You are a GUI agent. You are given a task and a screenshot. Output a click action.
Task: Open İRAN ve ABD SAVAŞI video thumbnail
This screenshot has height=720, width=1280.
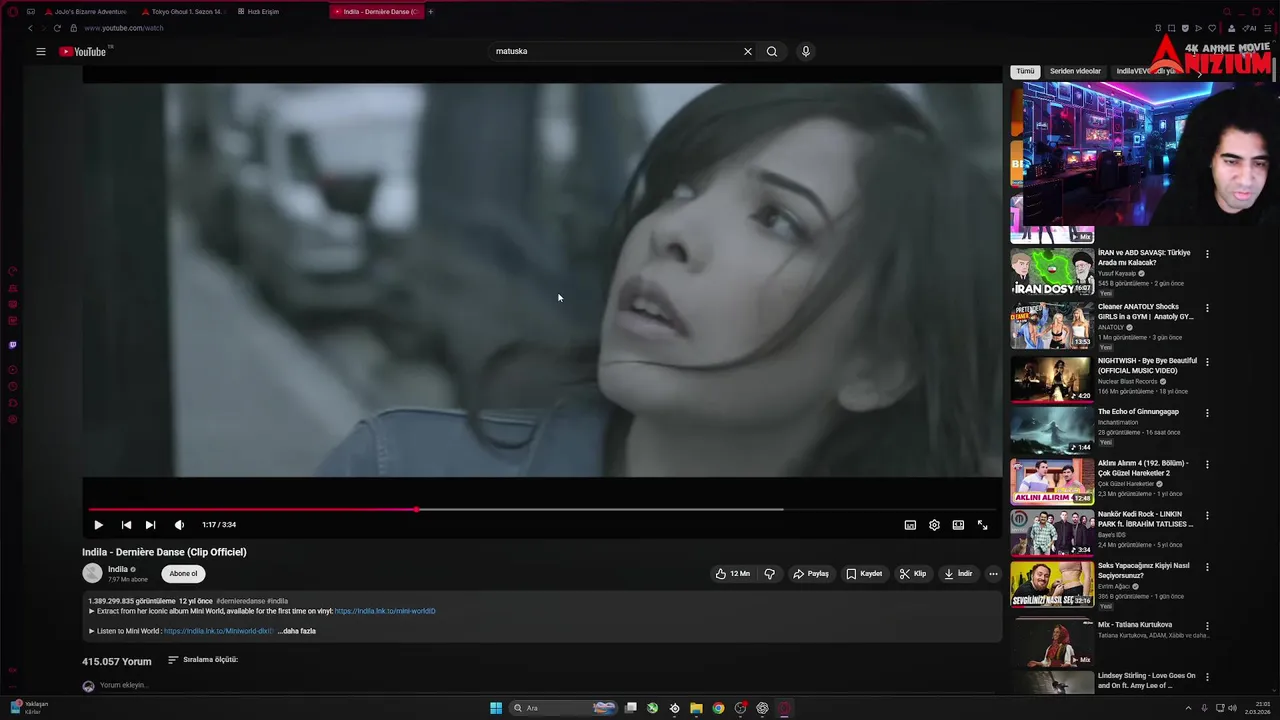(x=1052, y=272)
